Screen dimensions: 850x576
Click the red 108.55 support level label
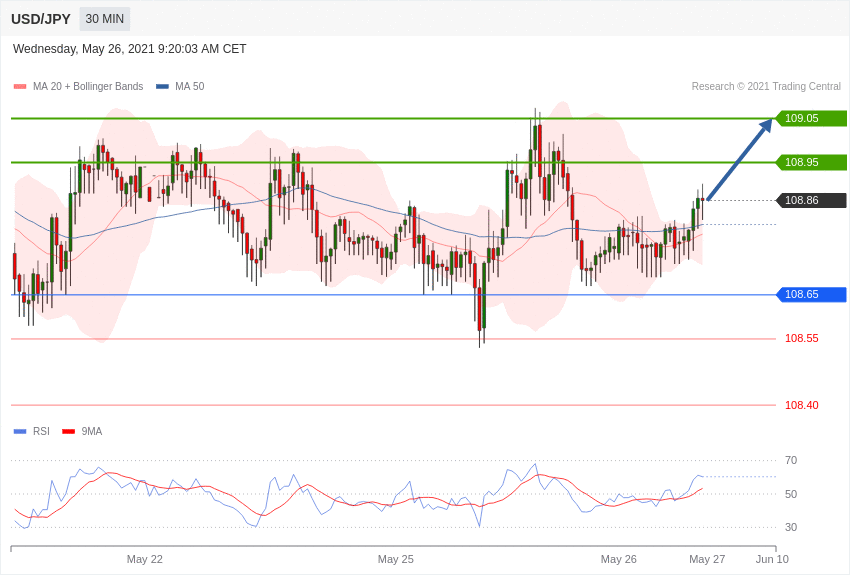[x=802, y=339]
